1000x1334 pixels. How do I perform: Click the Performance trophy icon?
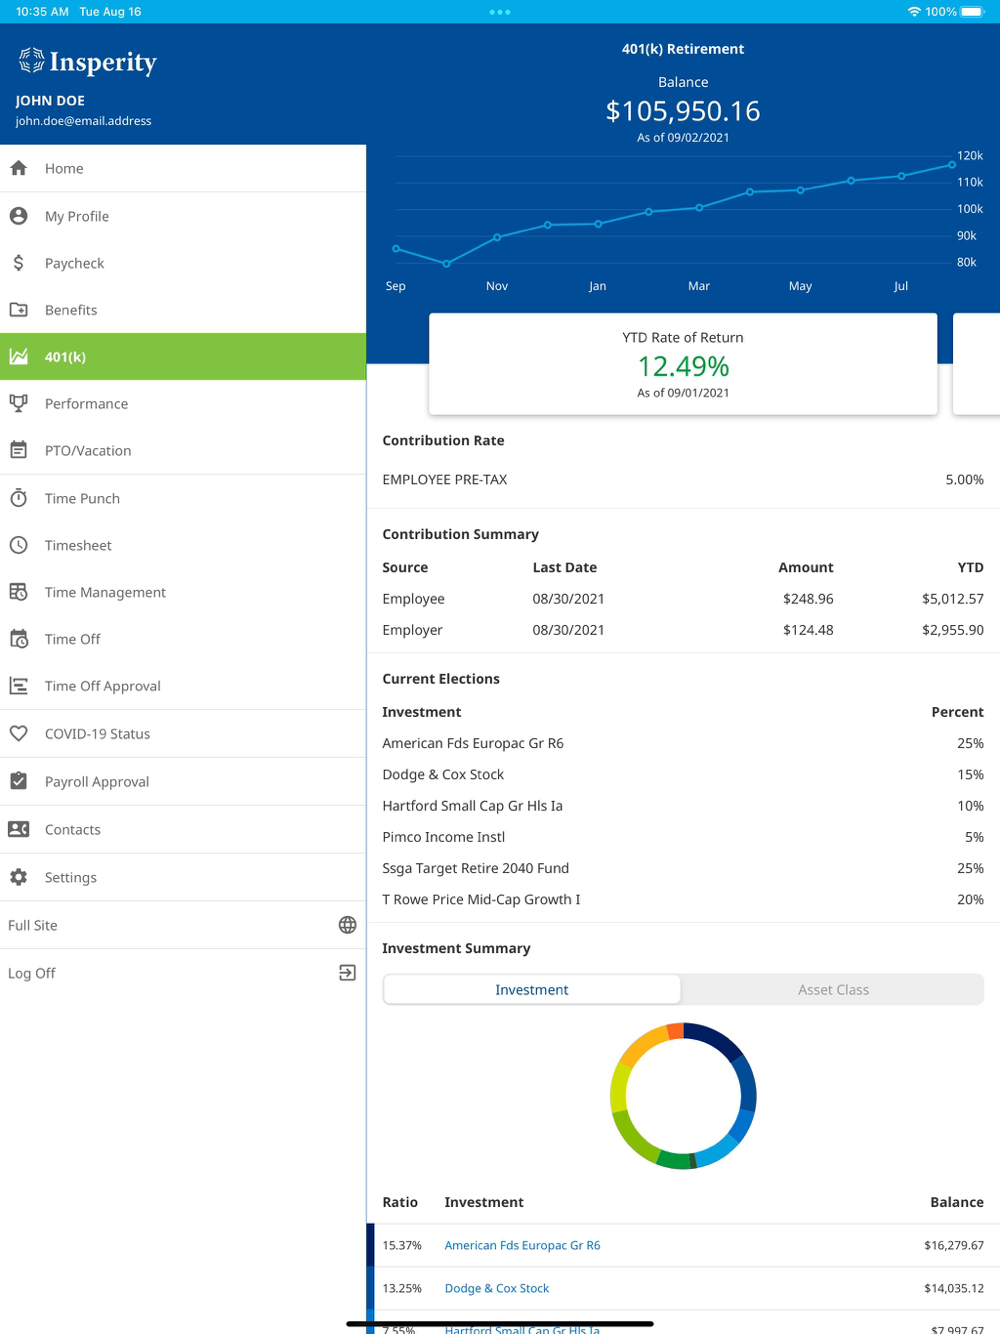click(x=19, y=404)
